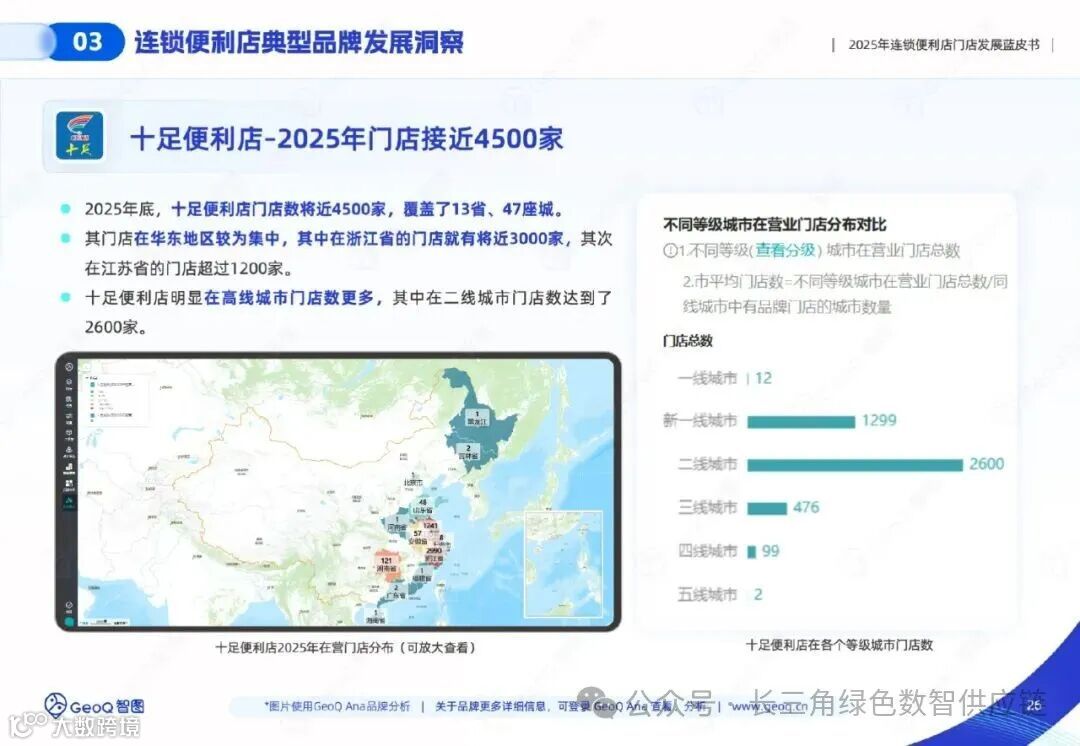Click the 二线城市 category label
1080x746 pixels.
(707, 464)
